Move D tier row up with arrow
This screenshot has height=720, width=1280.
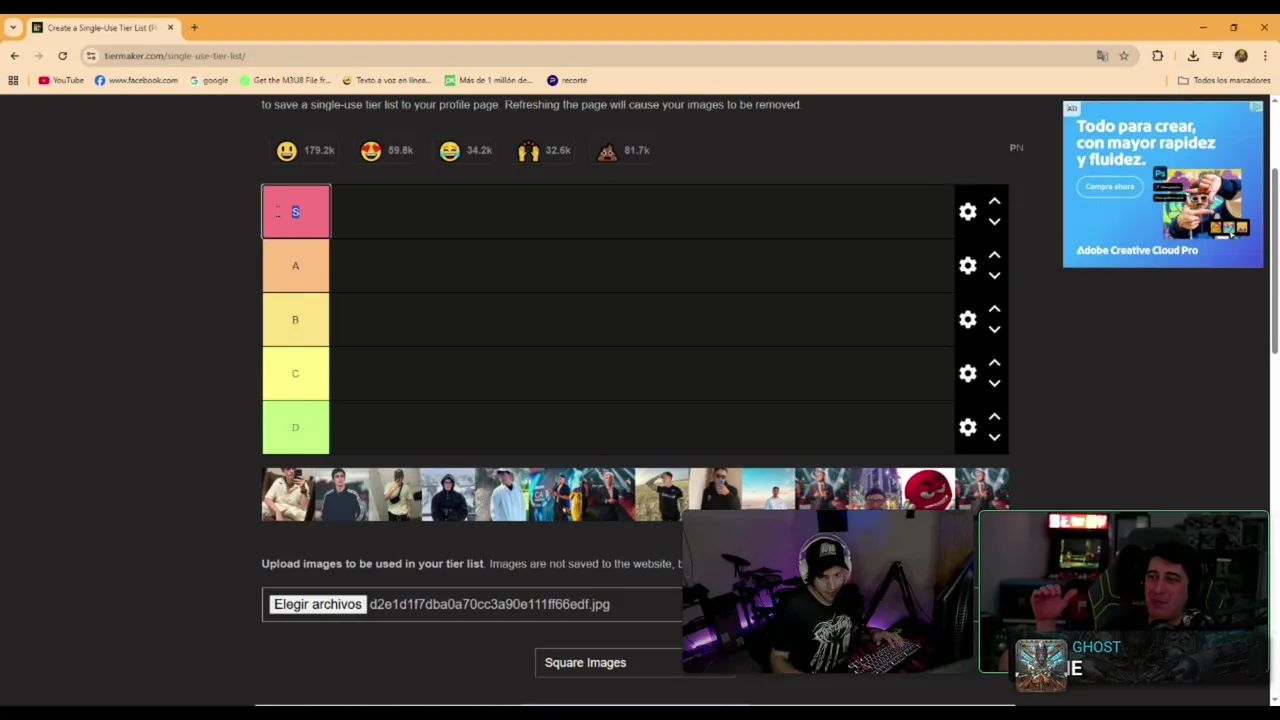tap(994, 417)
